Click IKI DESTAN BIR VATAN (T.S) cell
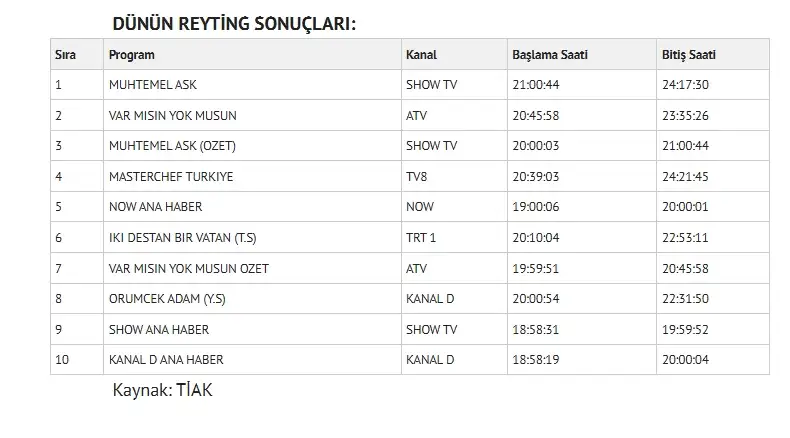The image size is (790, 438). pyautogui.click(x=252, y=237)
